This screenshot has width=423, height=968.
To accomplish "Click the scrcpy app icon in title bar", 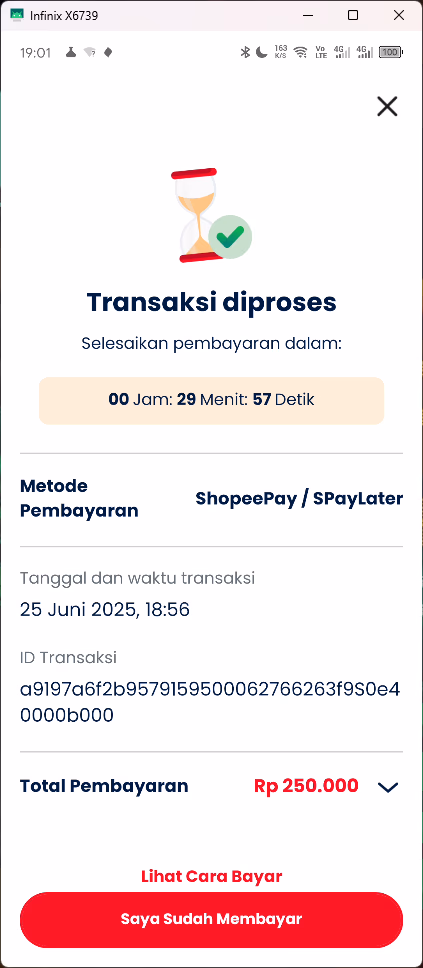I will 17,15.
